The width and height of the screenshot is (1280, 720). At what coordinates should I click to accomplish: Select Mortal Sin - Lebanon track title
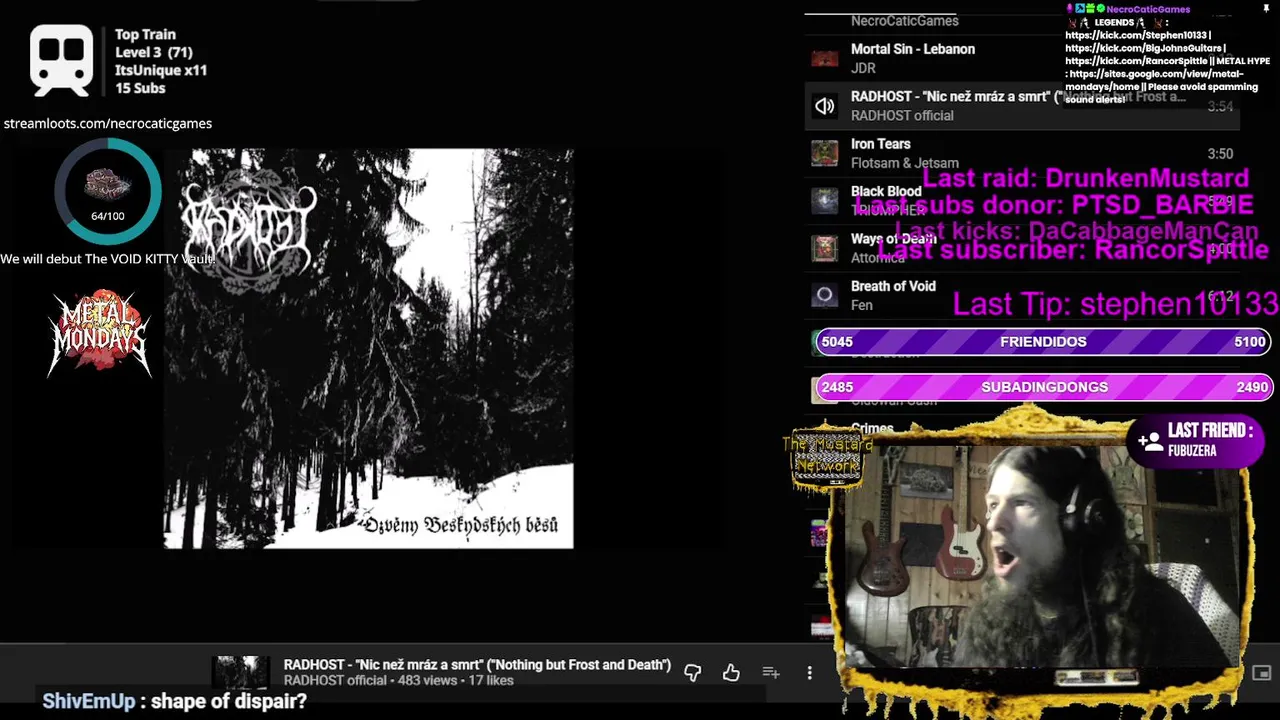click(x=912, y=49)
